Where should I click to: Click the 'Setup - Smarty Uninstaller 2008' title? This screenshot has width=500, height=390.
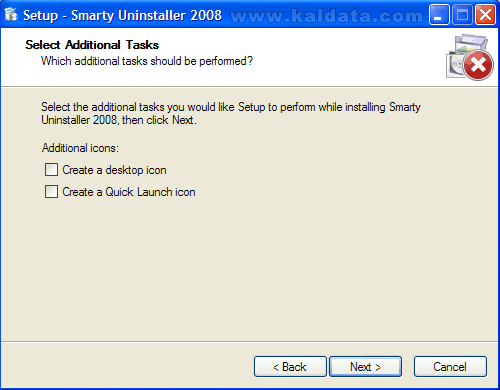point(122,15)
